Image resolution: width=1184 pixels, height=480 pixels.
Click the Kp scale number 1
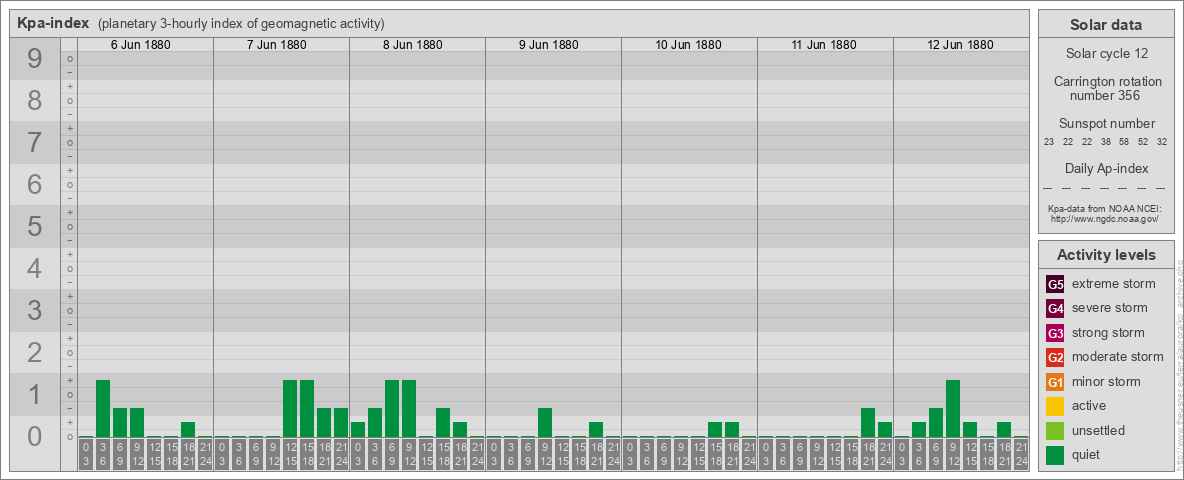(35, 394)
